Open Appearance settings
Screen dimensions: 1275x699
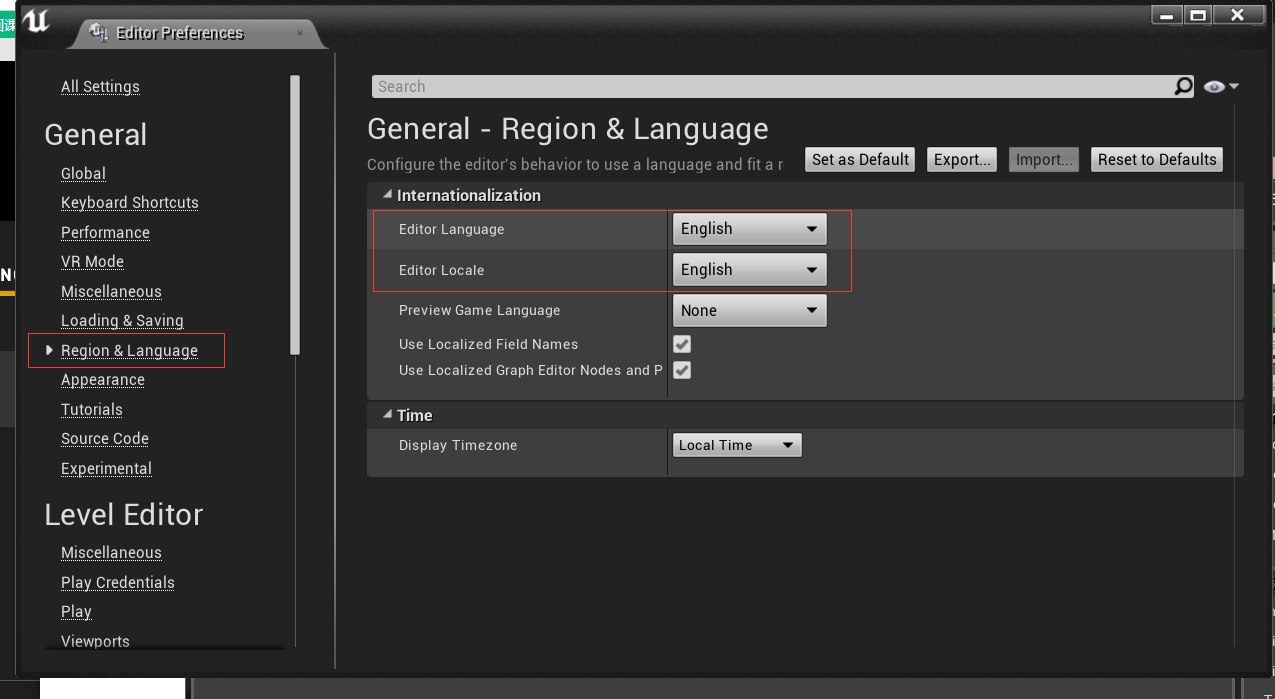pos(103,380)
